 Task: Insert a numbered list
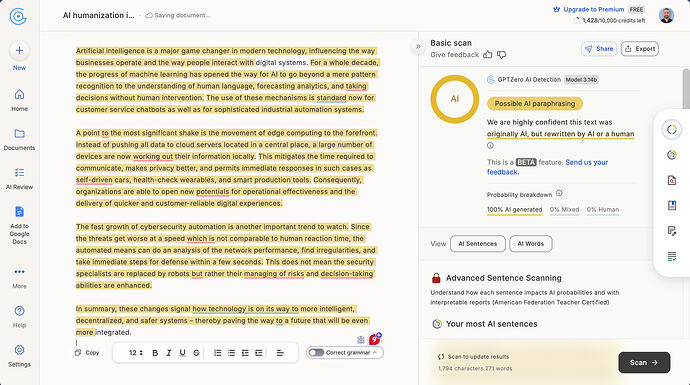click(x=217, y=353)
